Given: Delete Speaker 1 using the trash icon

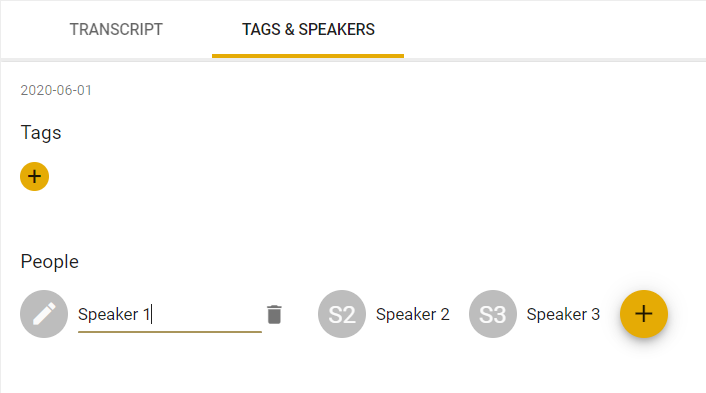Looking at the screenshot, I should coord(274,314).
